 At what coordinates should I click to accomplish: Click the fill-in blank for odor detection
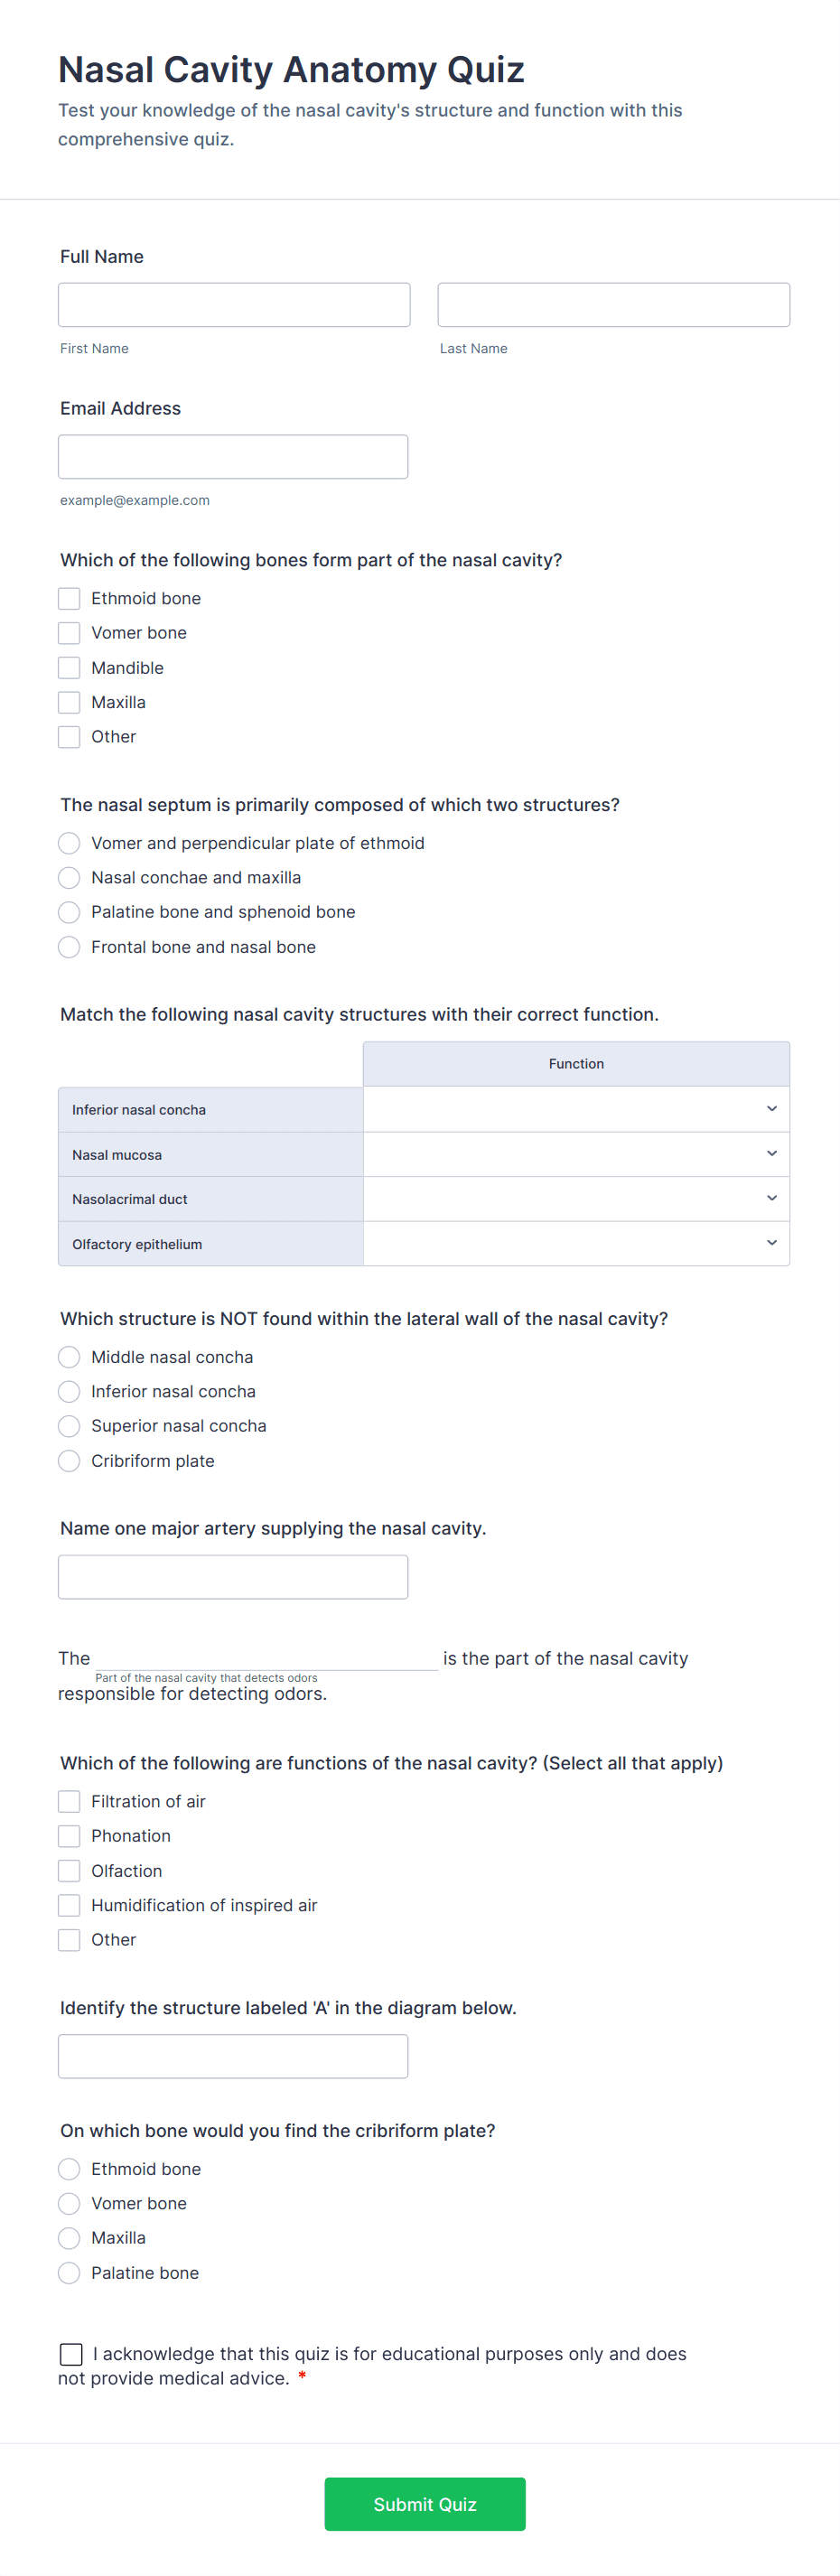(x=265, y=1658)
